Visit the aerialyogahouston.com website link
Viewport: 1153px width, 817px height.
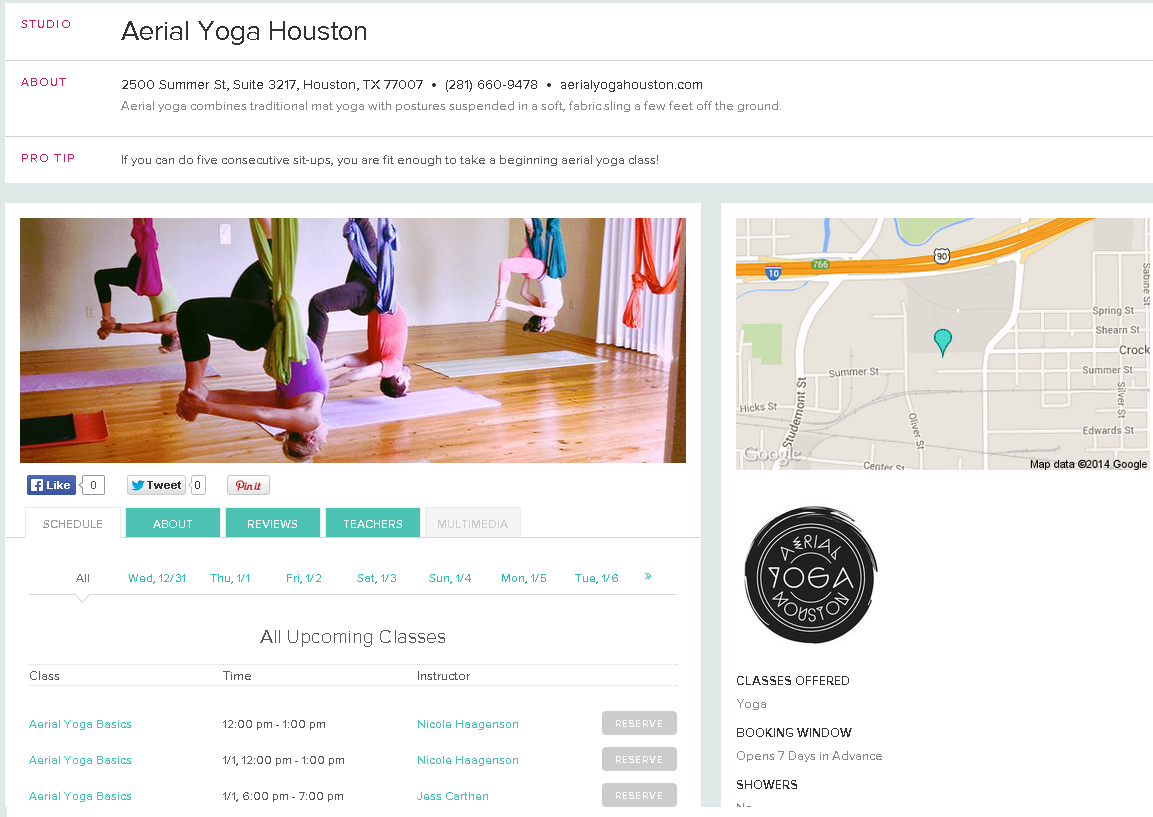[631, 85]
